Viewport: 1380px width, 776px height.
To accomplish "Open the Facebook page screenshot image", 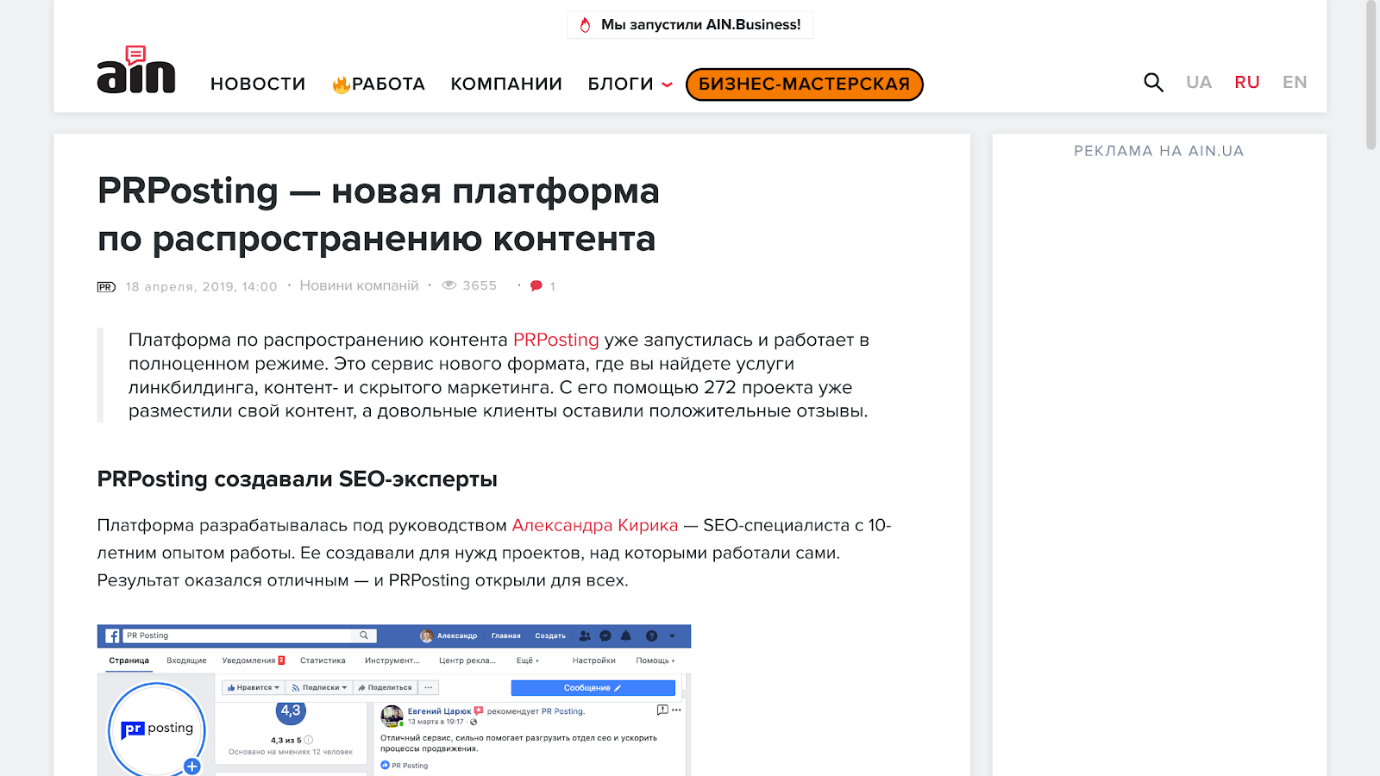I will tap(394, 700).
